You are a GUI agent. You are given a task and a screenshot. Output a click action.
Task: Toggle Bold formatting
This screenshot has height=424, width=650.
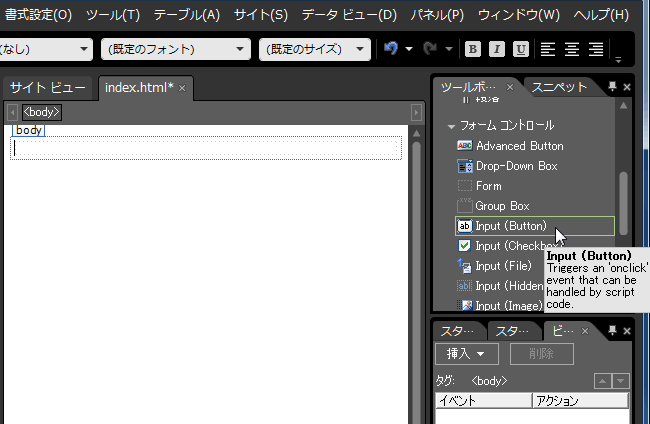click(473, 49)
